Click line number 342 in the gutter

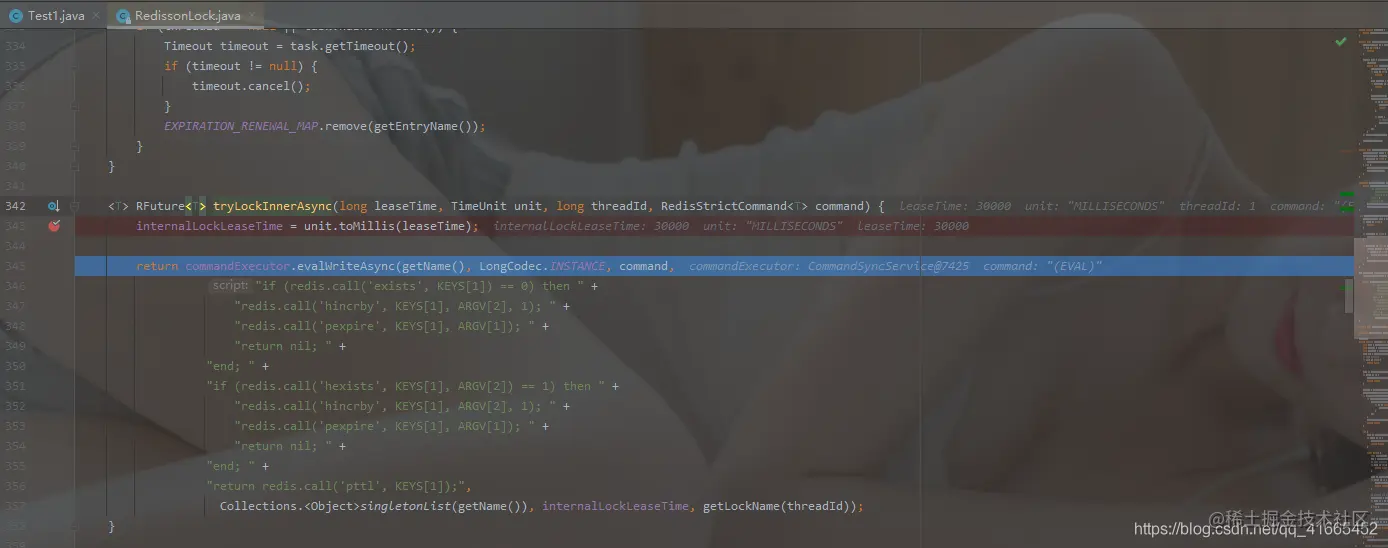pos(16,206)
